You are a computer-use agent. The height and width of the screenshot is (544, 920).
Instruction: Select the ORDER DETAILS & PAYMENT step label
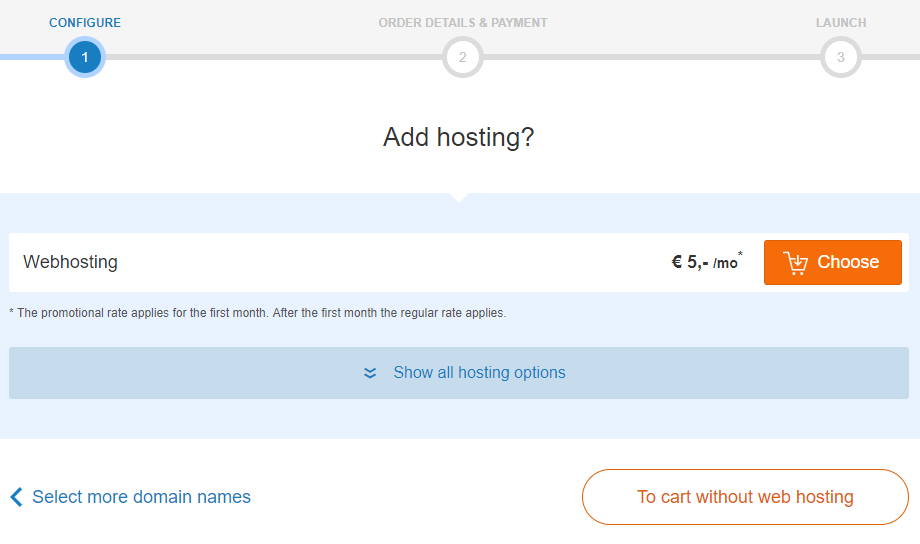(x=463, y=23)
